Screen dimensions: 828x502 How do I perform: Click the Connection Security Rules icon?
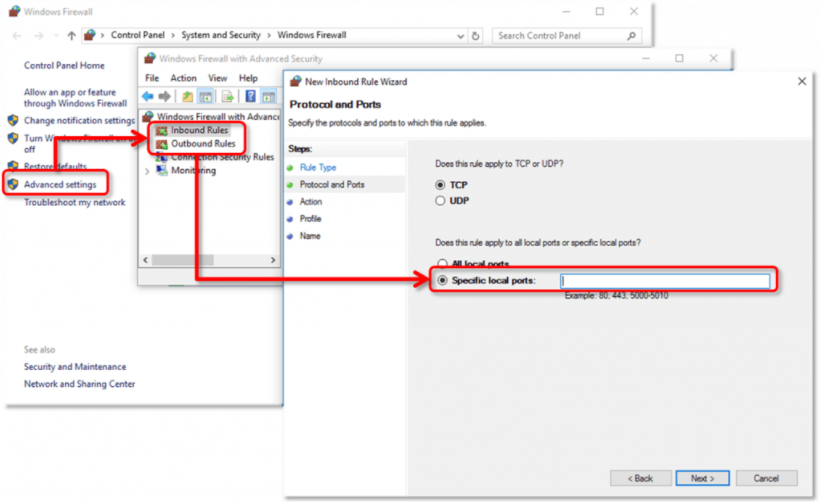pos(162,157)
